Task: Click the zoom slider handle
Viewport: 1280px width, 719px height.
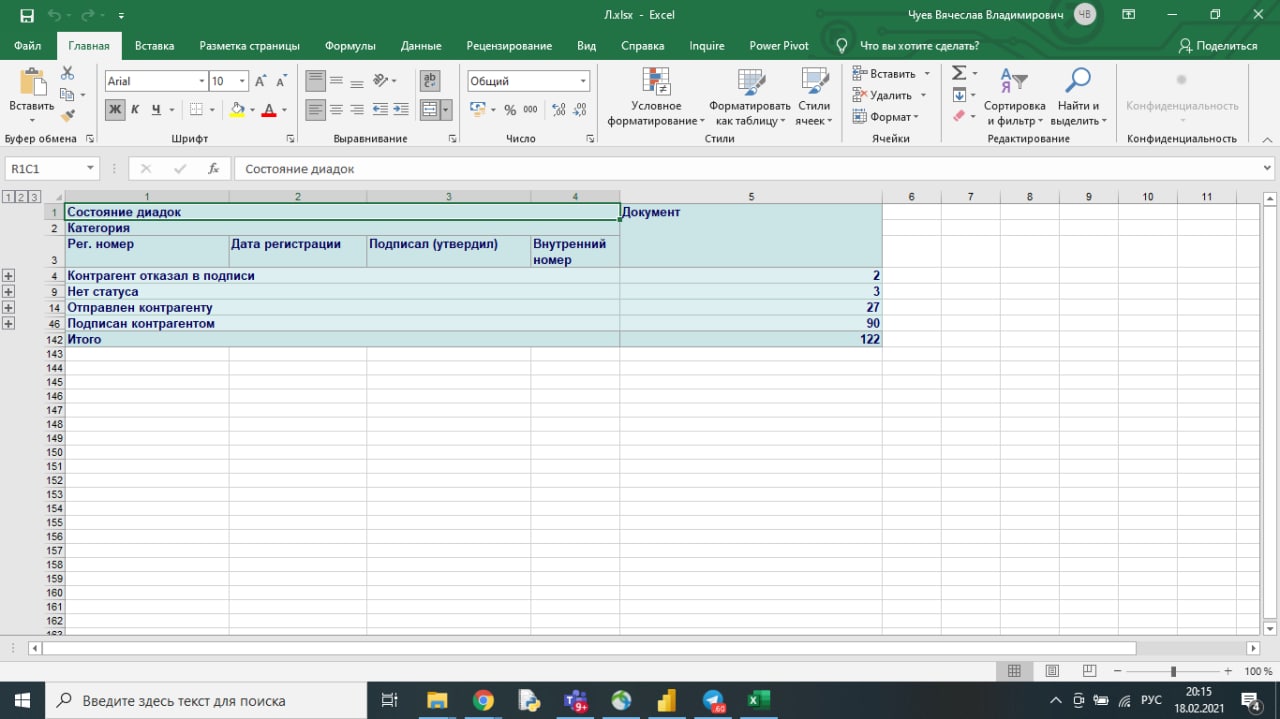Action: (1173, 671)
